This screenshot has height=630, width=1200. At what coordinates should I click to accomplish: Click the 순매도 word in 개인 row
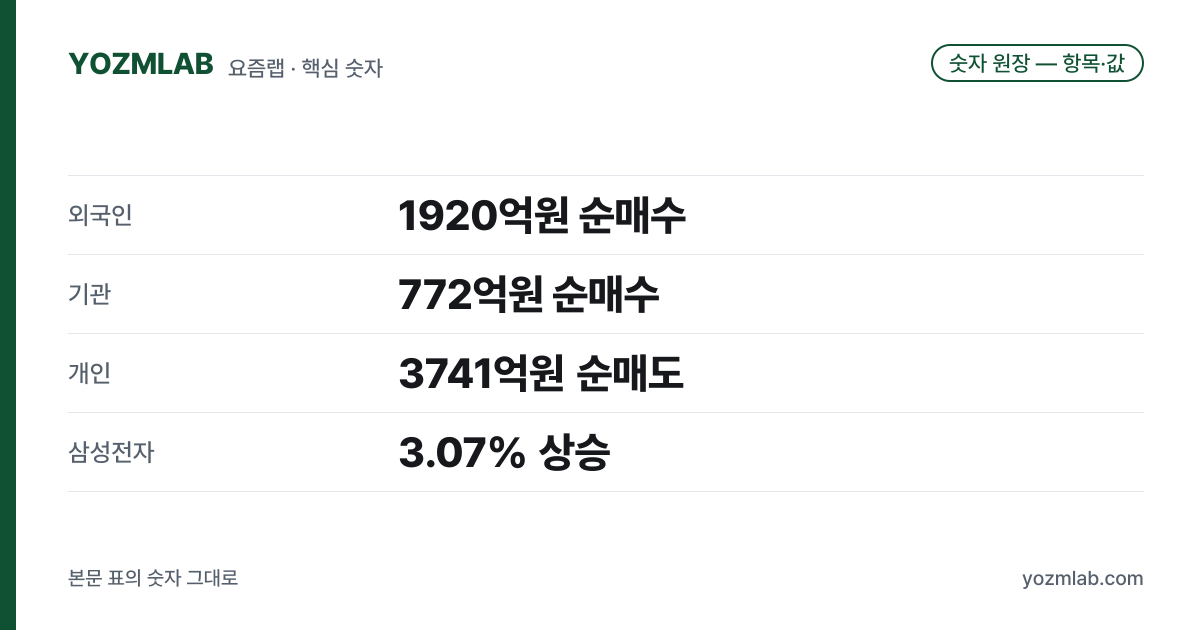(x=631, y=373)
